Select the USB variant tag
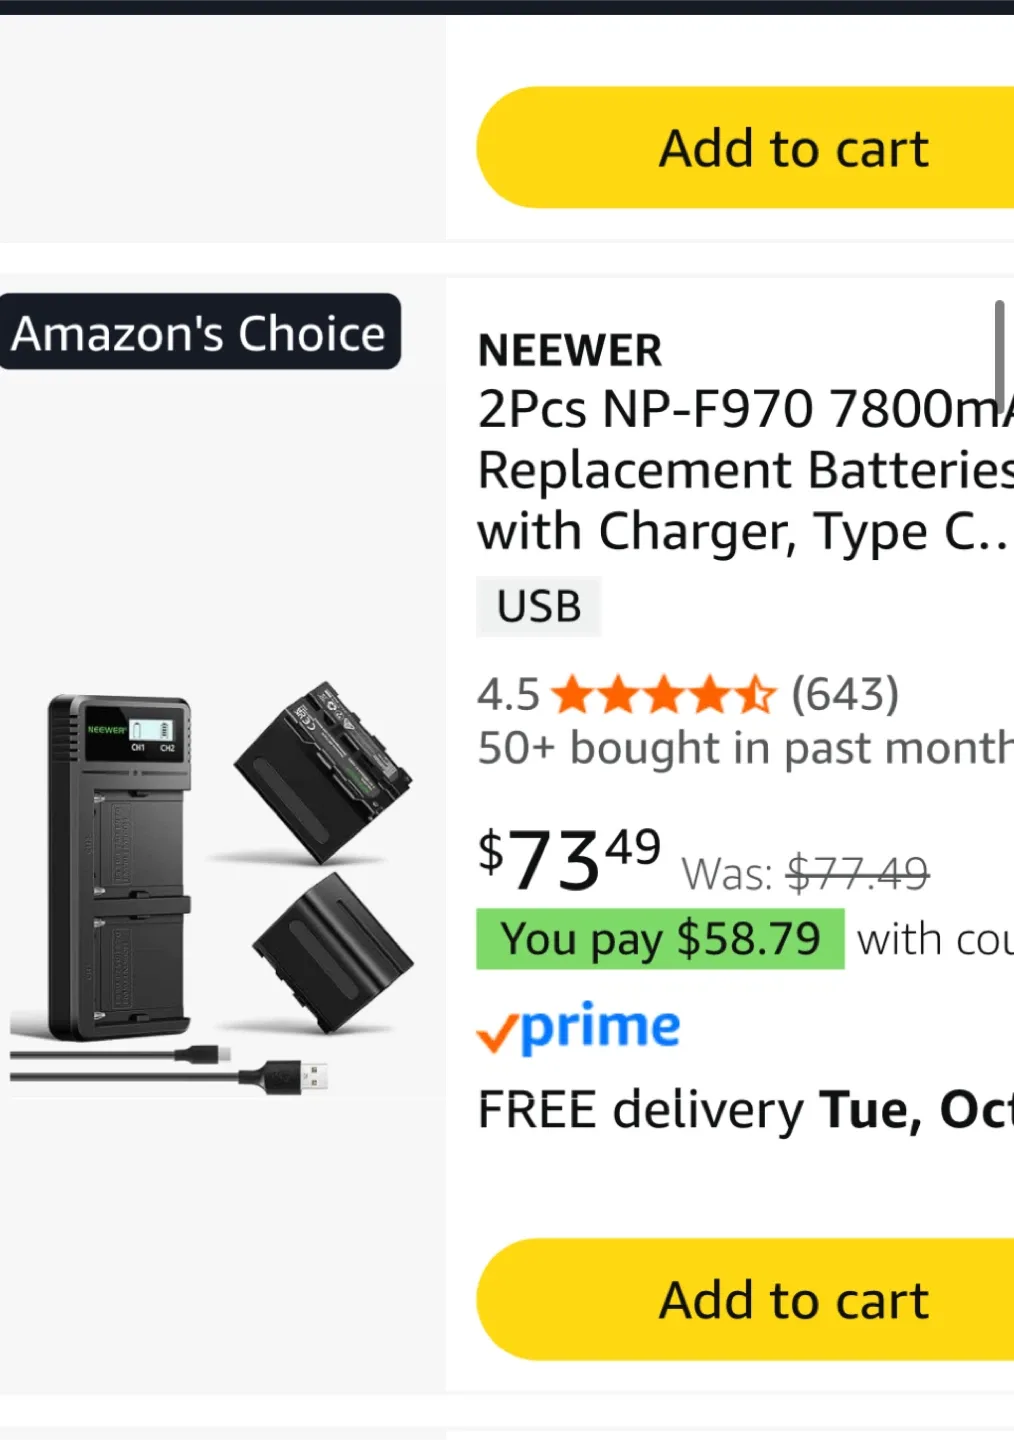This screenshot has width=1014, height=1440. coord(539,606)
